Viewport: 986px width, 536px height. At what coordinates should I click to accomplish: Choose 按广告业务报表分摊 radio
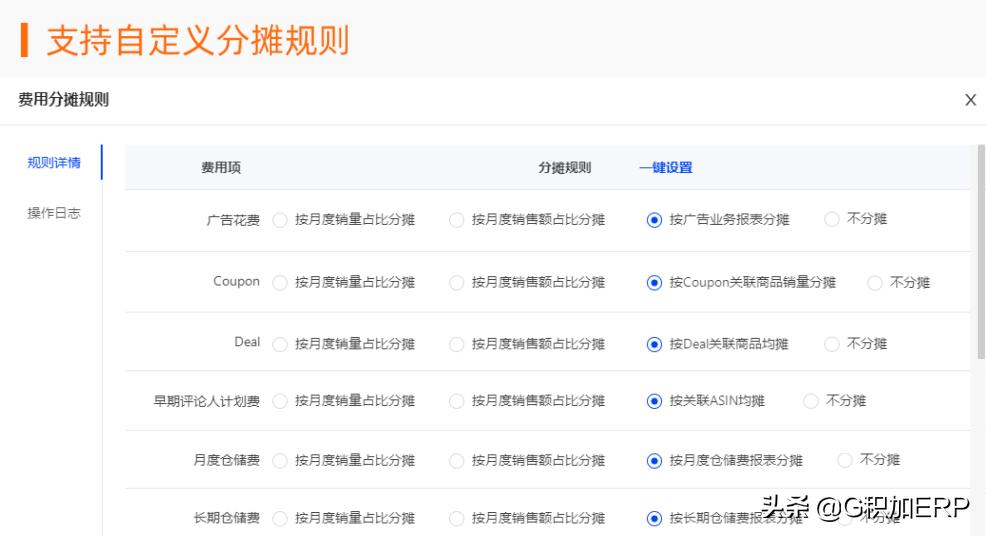[x=654, y=220]
